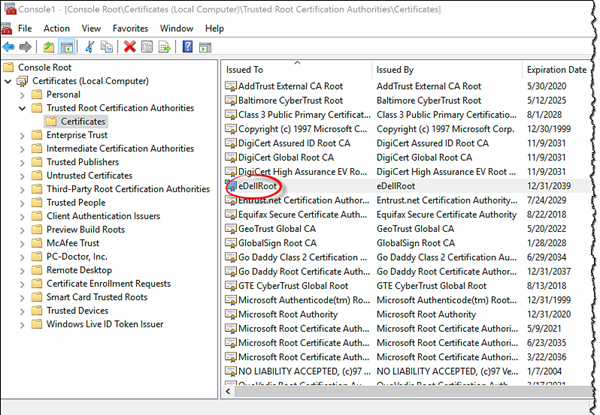600x415 pixels.
Task: Sort by the Issued To column header
Action: coord(297,70)
